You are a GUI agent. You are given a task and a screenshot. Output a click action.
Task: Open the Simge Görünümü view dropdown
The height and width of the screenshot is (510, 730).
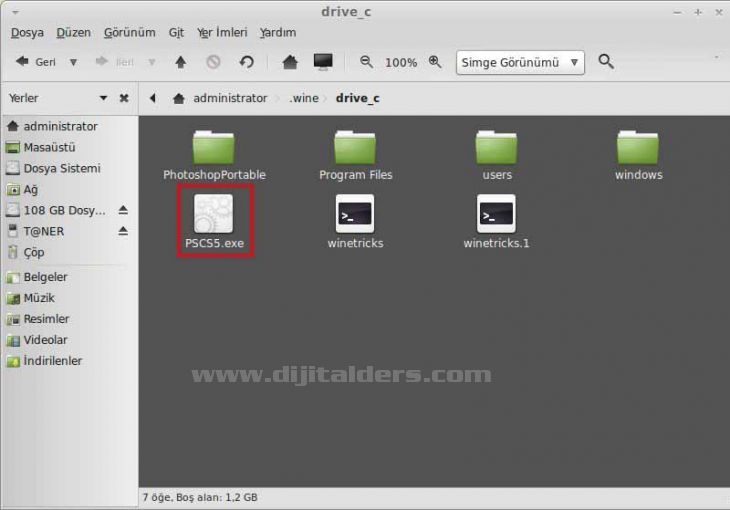click(520, 62)
